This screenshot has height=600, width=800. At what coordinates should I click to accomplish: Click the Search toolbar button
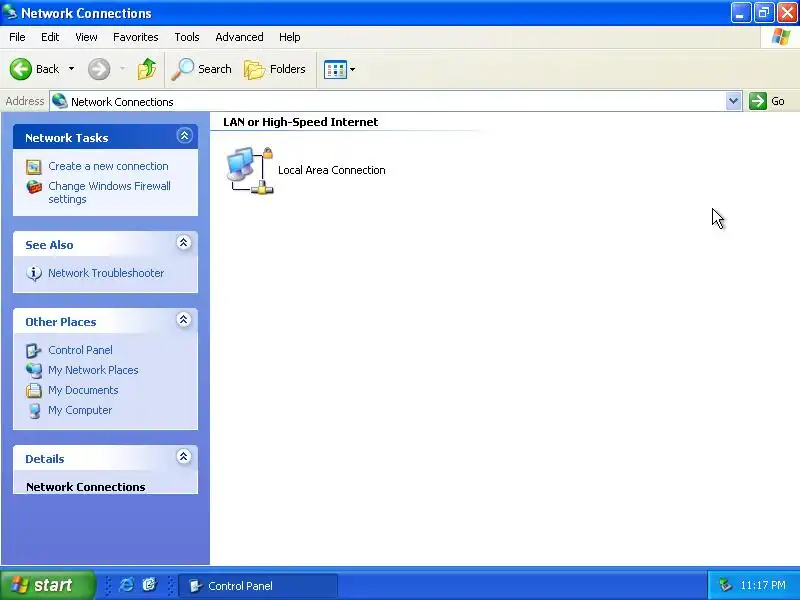202,69
